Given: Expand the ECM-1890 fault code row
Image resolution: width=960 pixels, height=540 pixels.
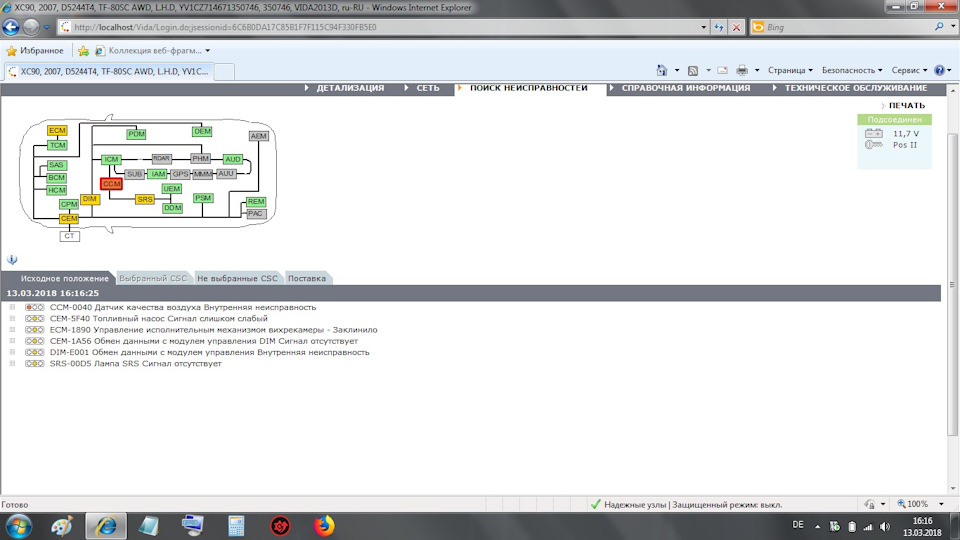Looking at the screenshot, I should point(12,330).
